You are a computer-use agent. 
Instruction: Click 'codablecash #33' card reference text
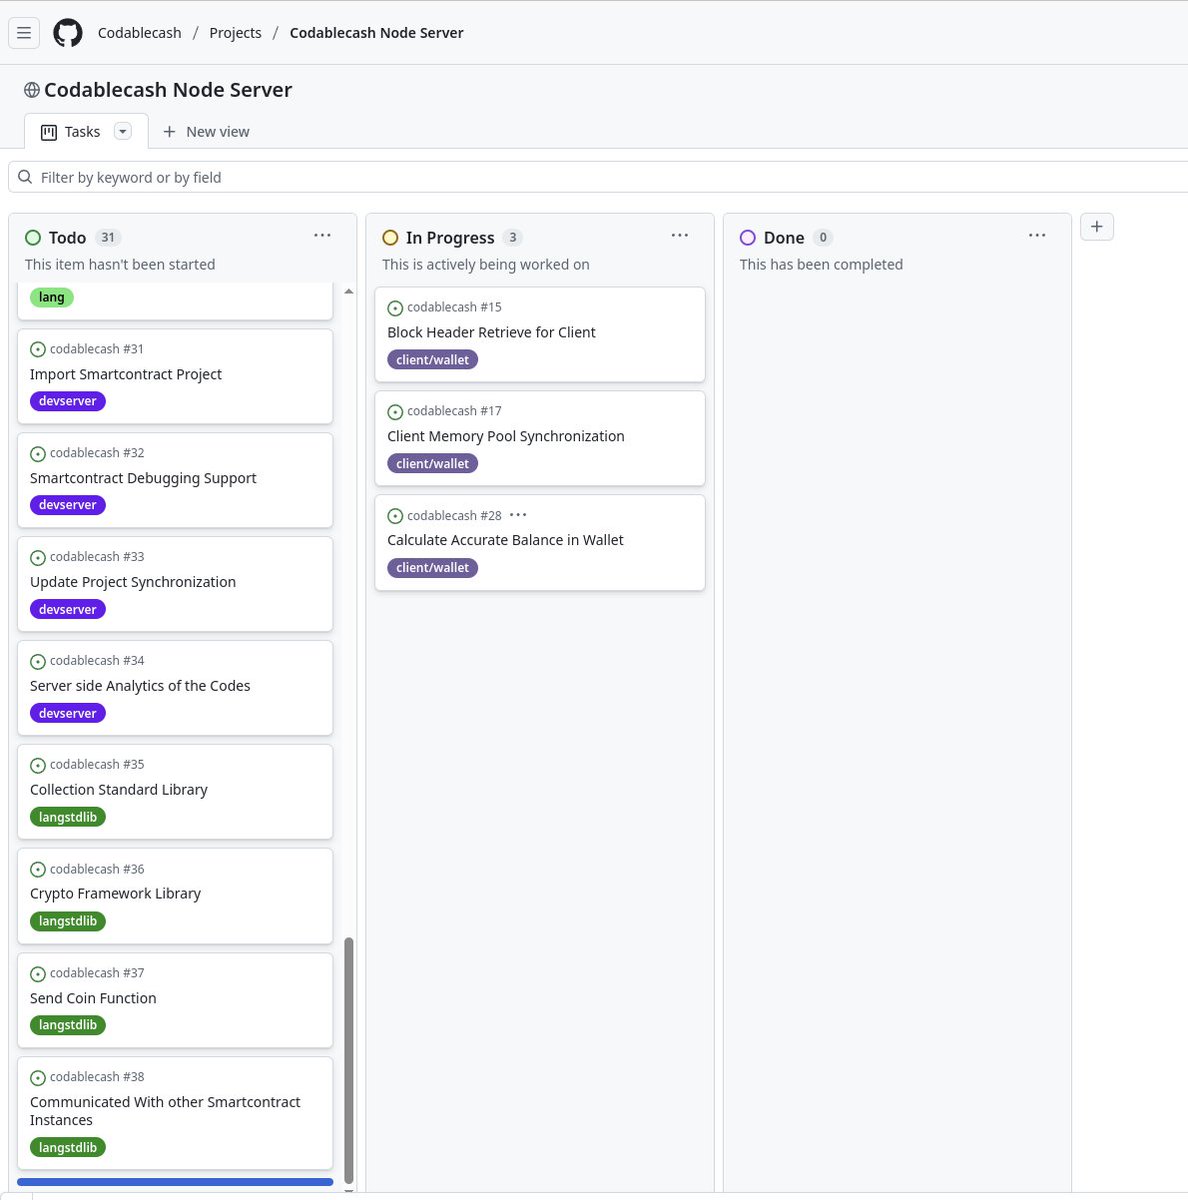97,557
